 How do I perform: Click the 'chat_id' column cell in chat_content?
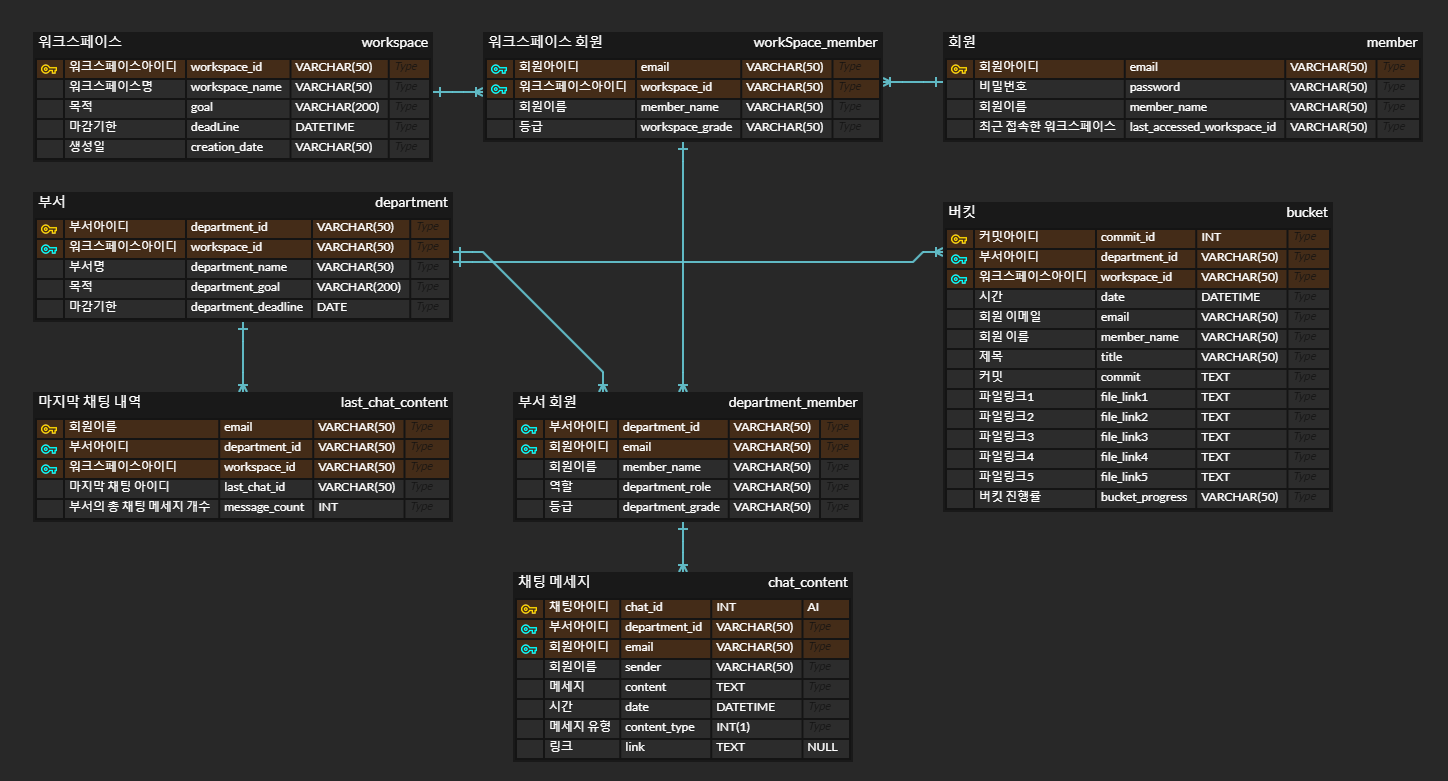coord(666,608)
